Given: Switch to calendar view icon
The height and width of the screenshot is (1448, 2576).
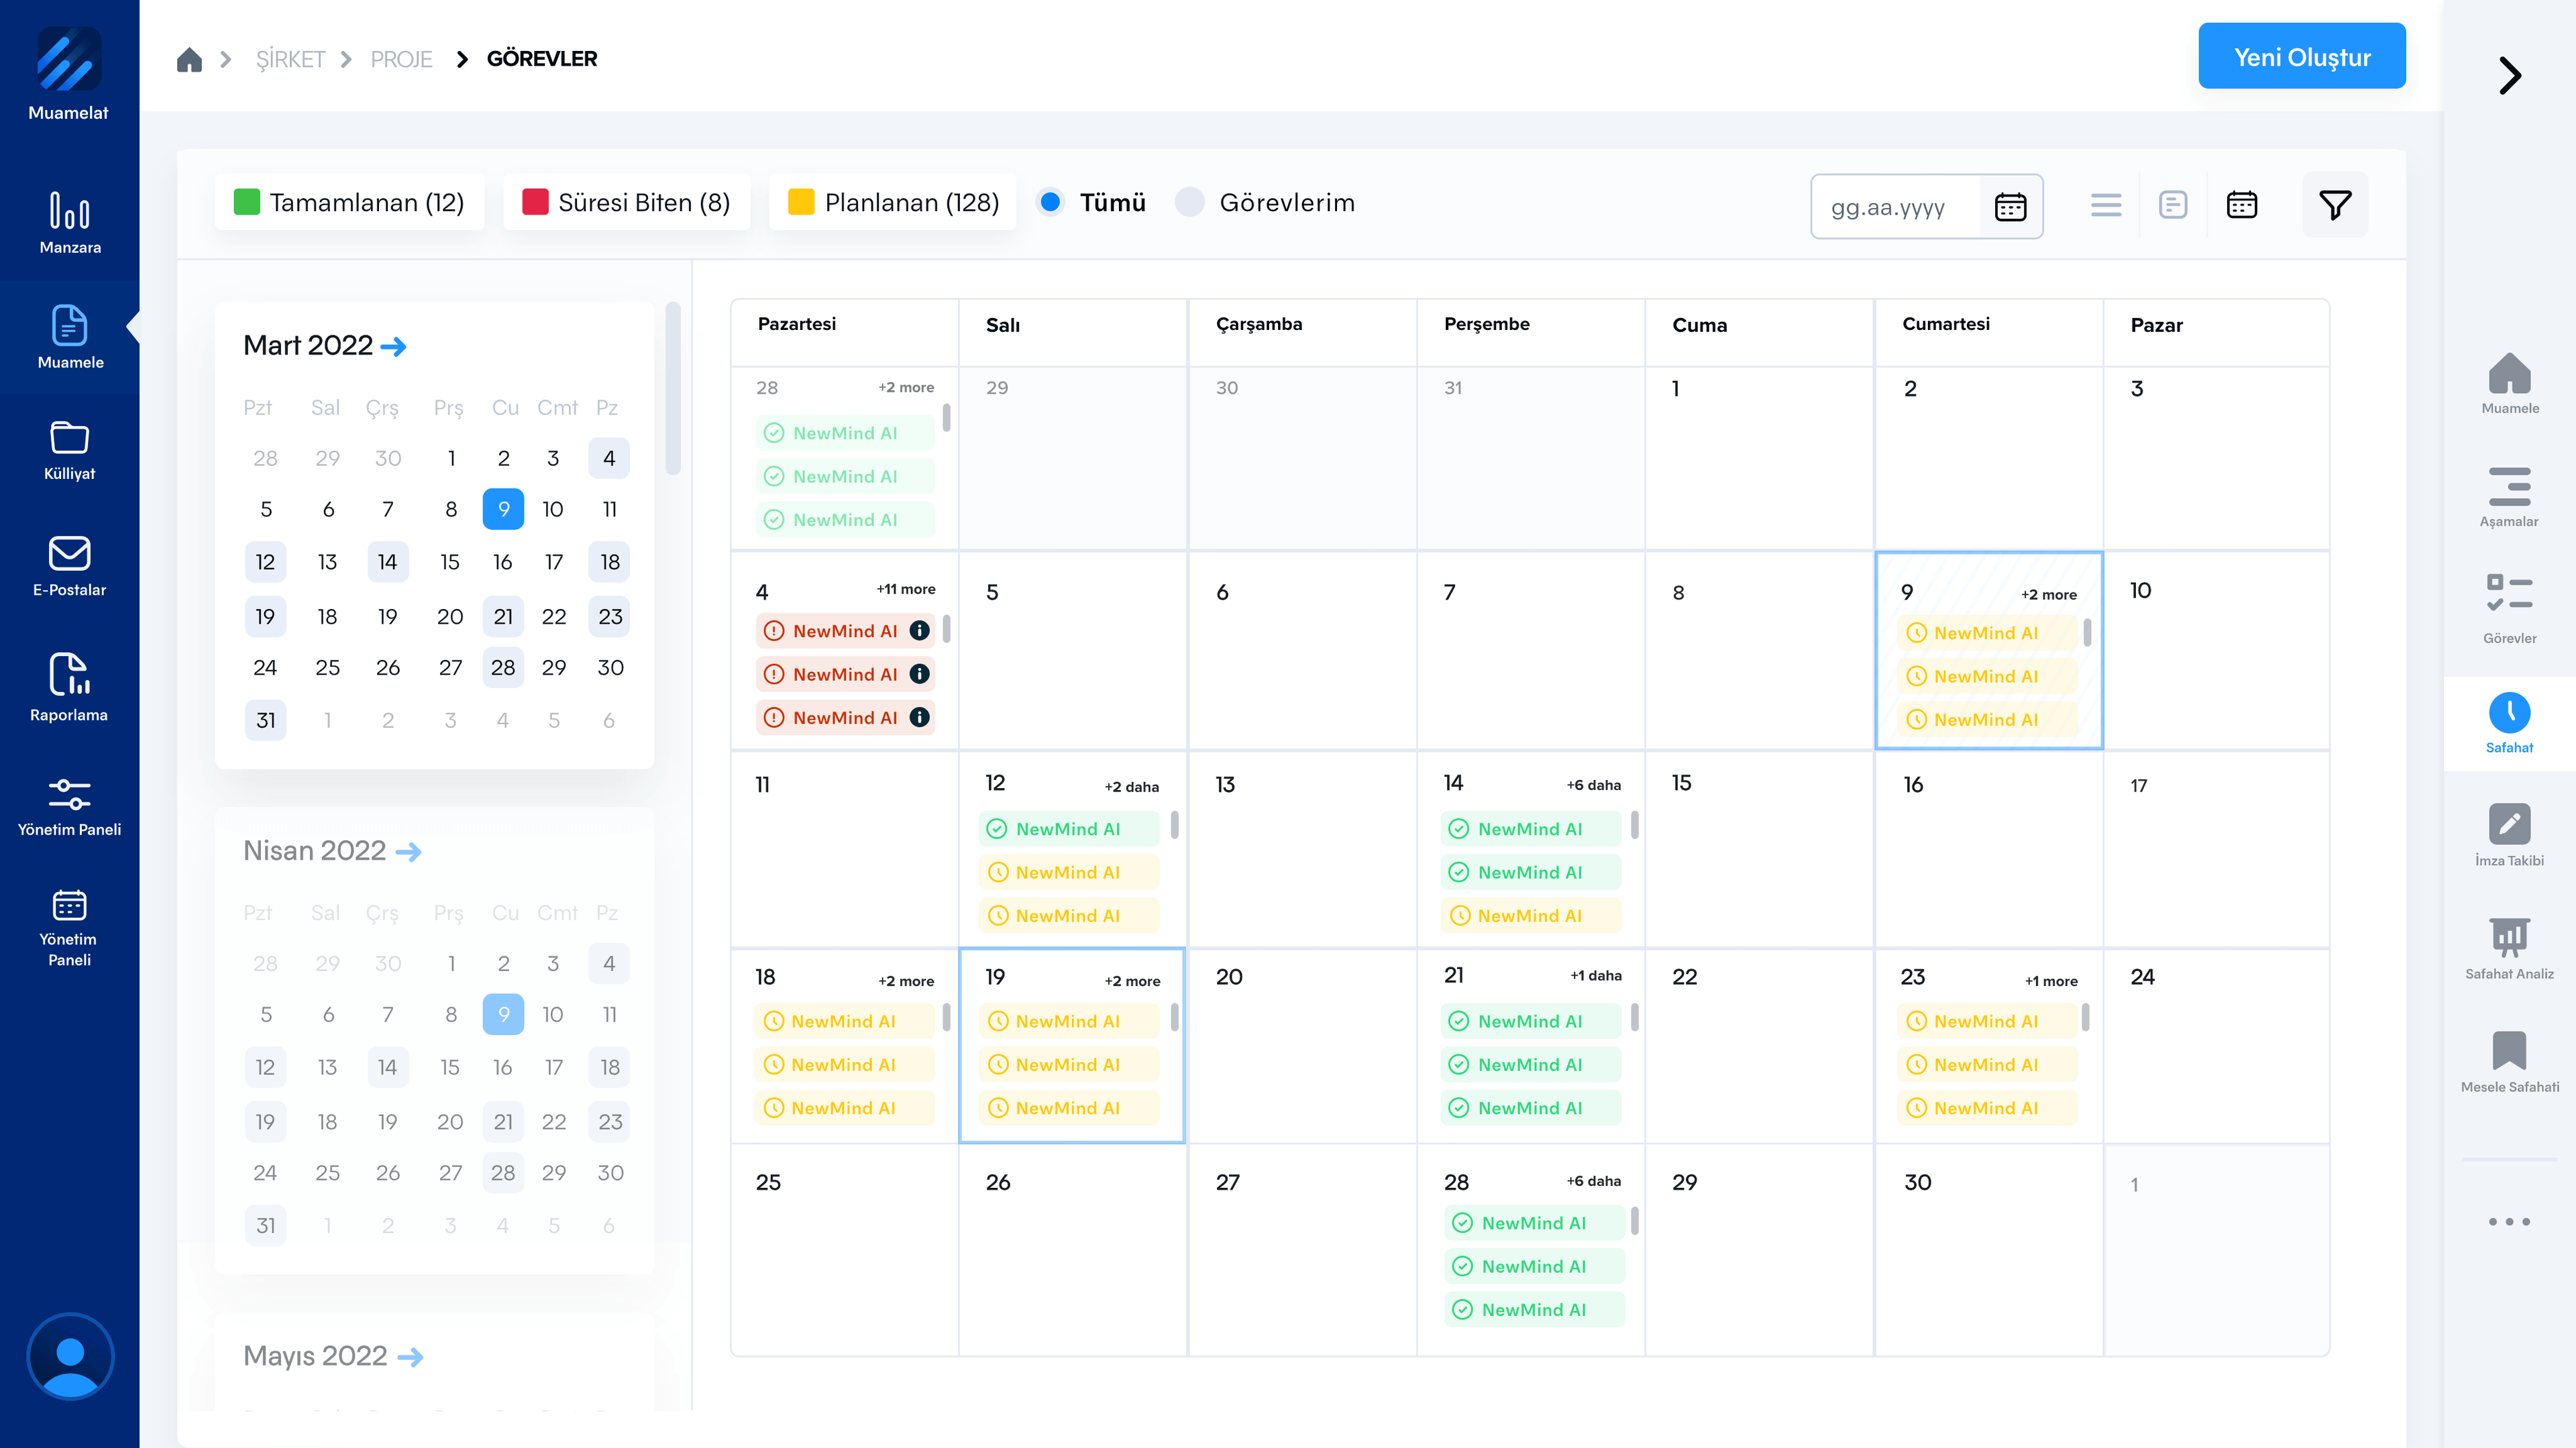Looking at the screenshot, I should [2241, 205].
